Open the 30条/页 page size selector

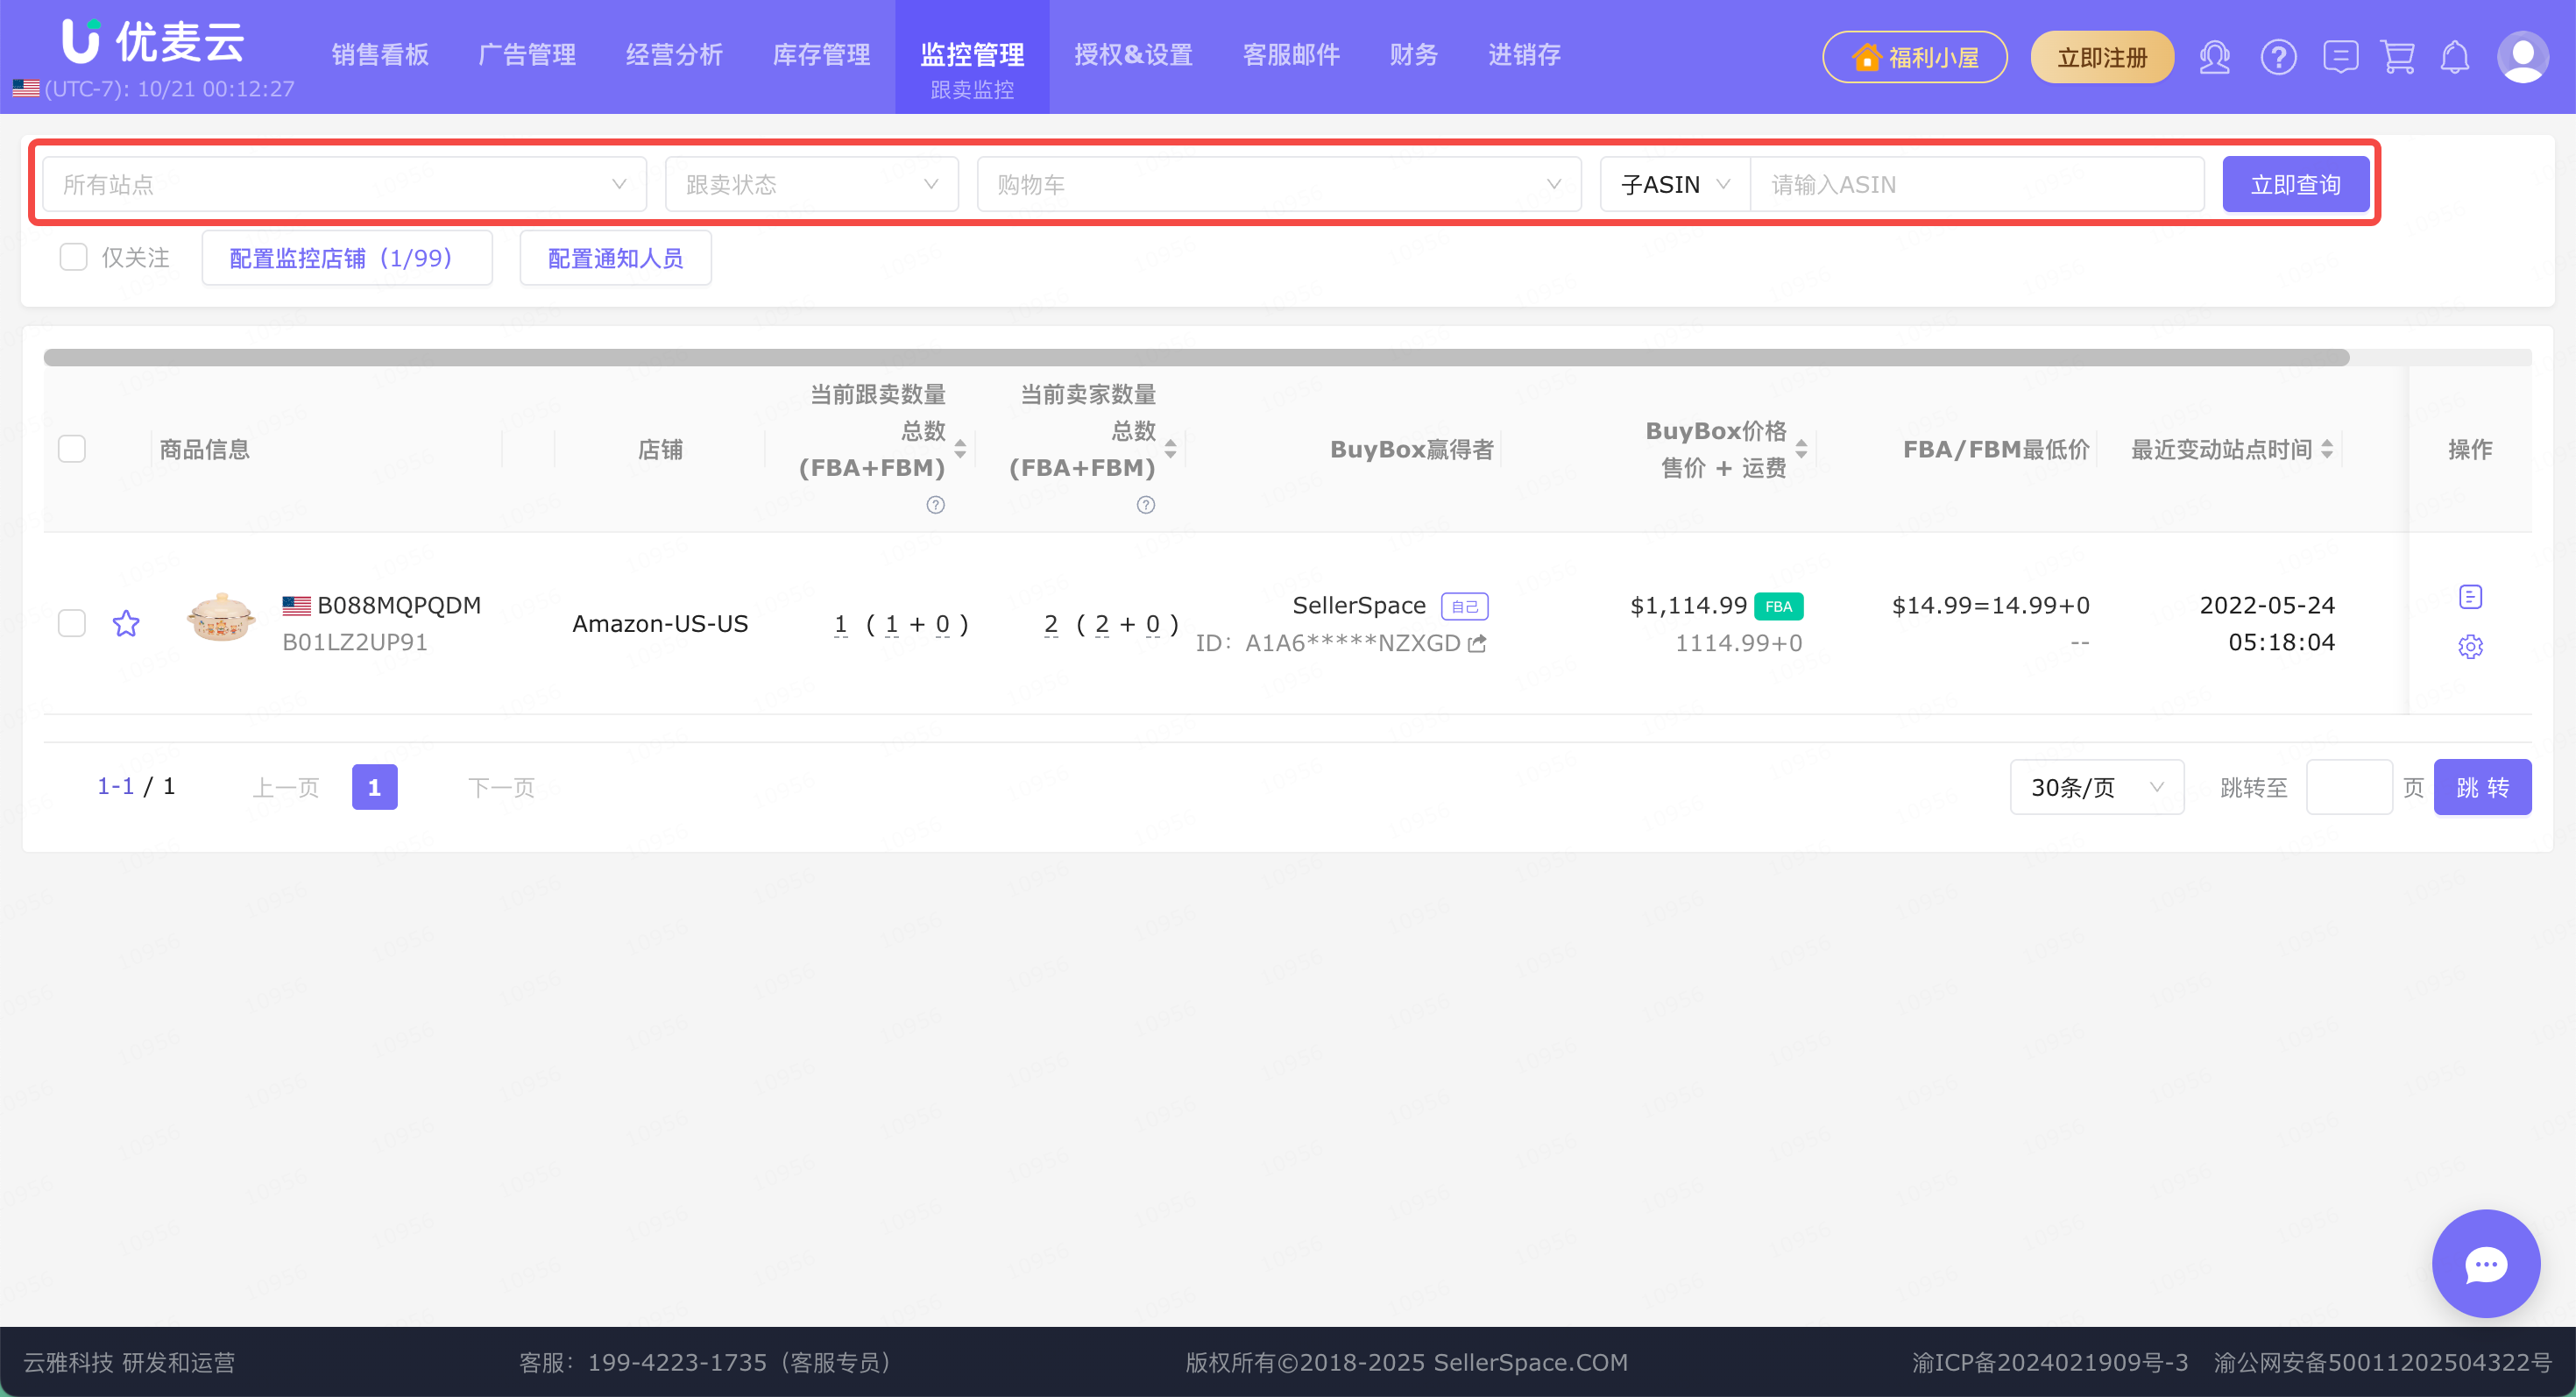pyautogui.click(x=2096, y=788)
